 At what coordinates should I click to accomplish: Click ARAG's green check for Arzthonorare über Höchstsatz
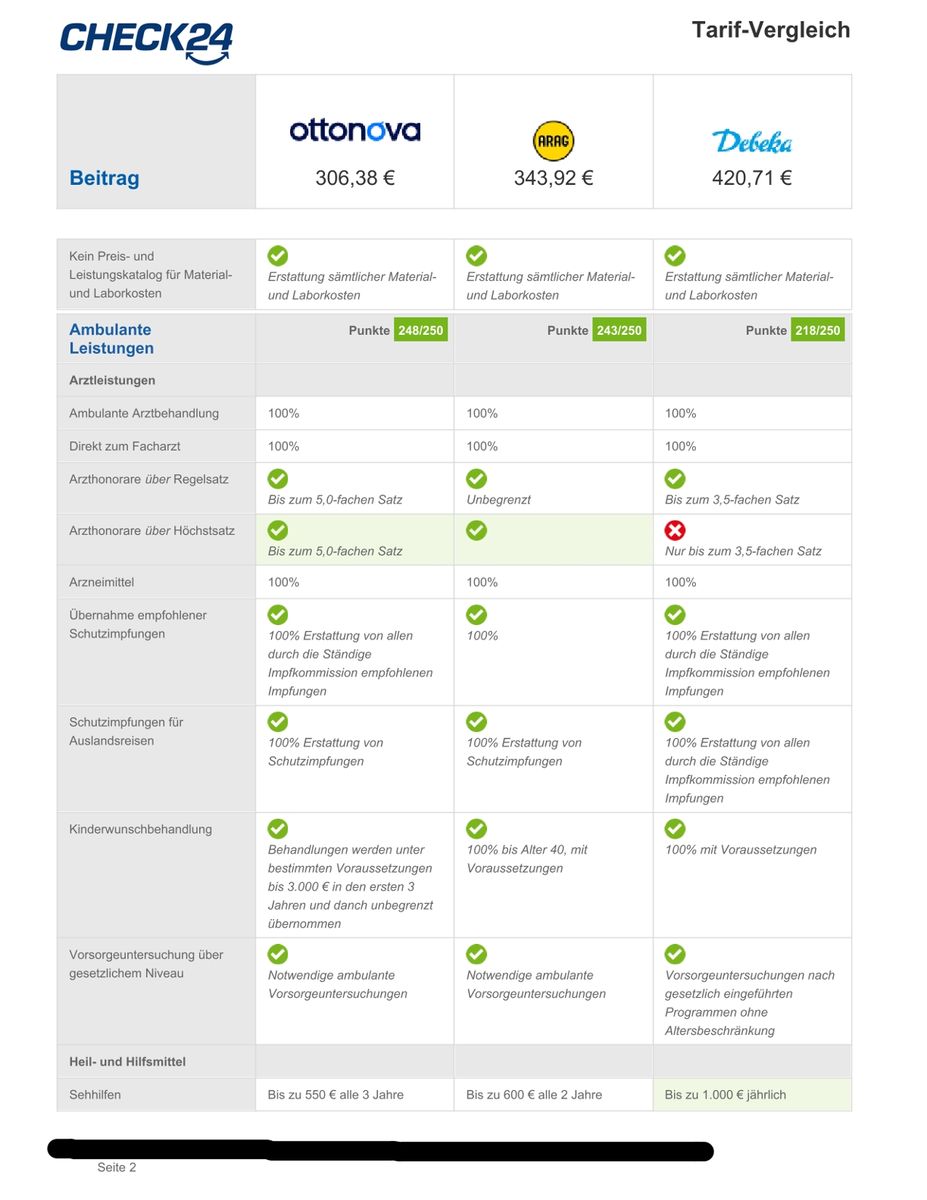coord(477,531)
